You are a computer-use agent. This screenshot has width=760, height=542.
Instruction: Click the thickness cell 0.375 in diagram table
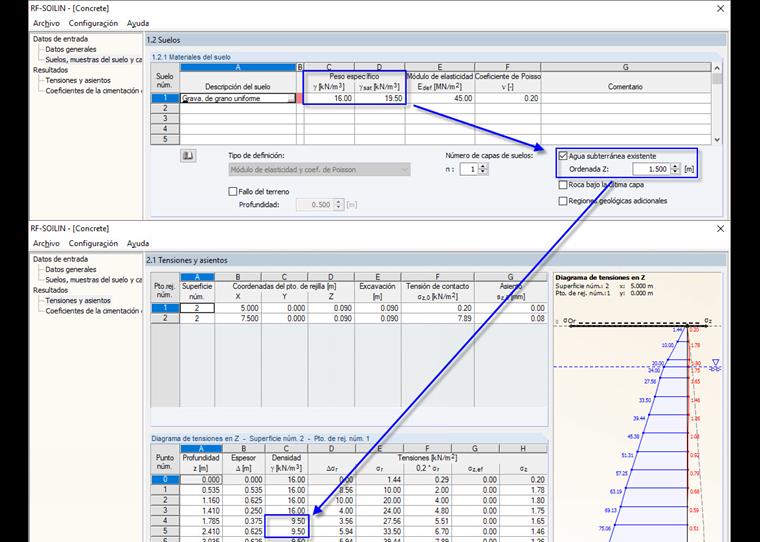pos(243,521)
